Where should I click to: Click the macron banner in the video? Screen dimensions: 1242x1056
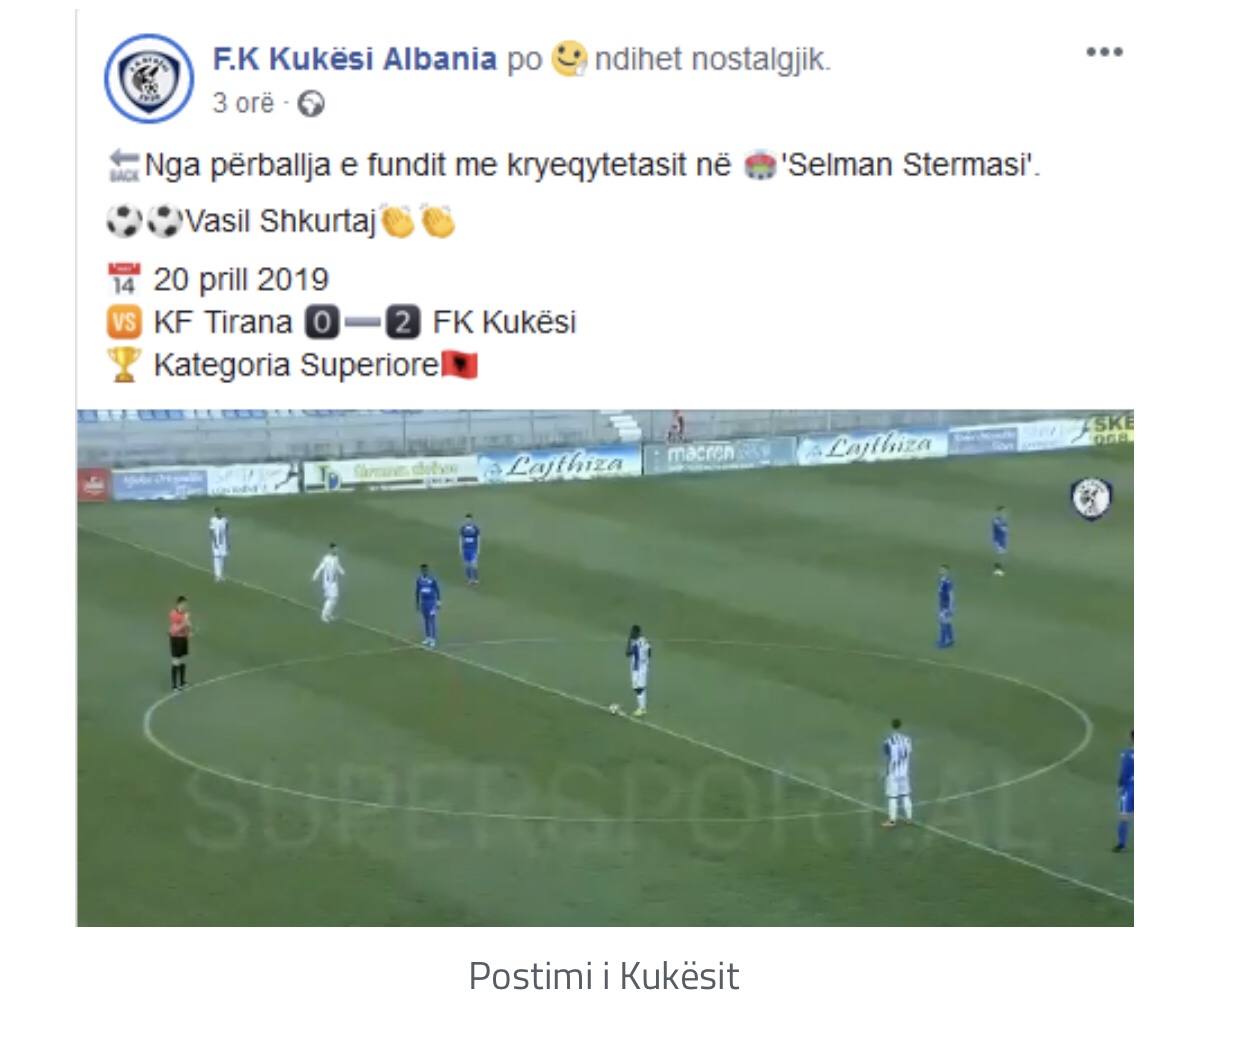click(720, 455)
